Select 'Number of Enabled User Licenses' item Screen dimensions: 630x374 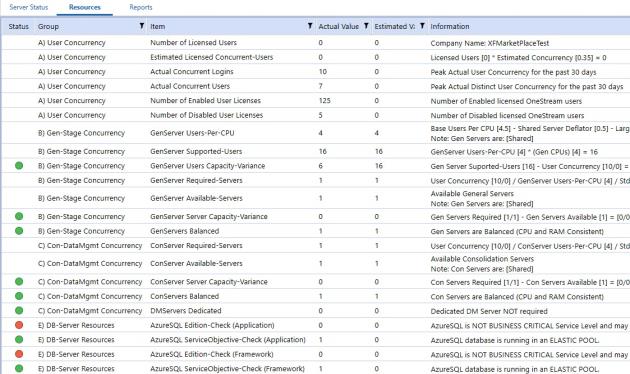click(x=205, y=100)
